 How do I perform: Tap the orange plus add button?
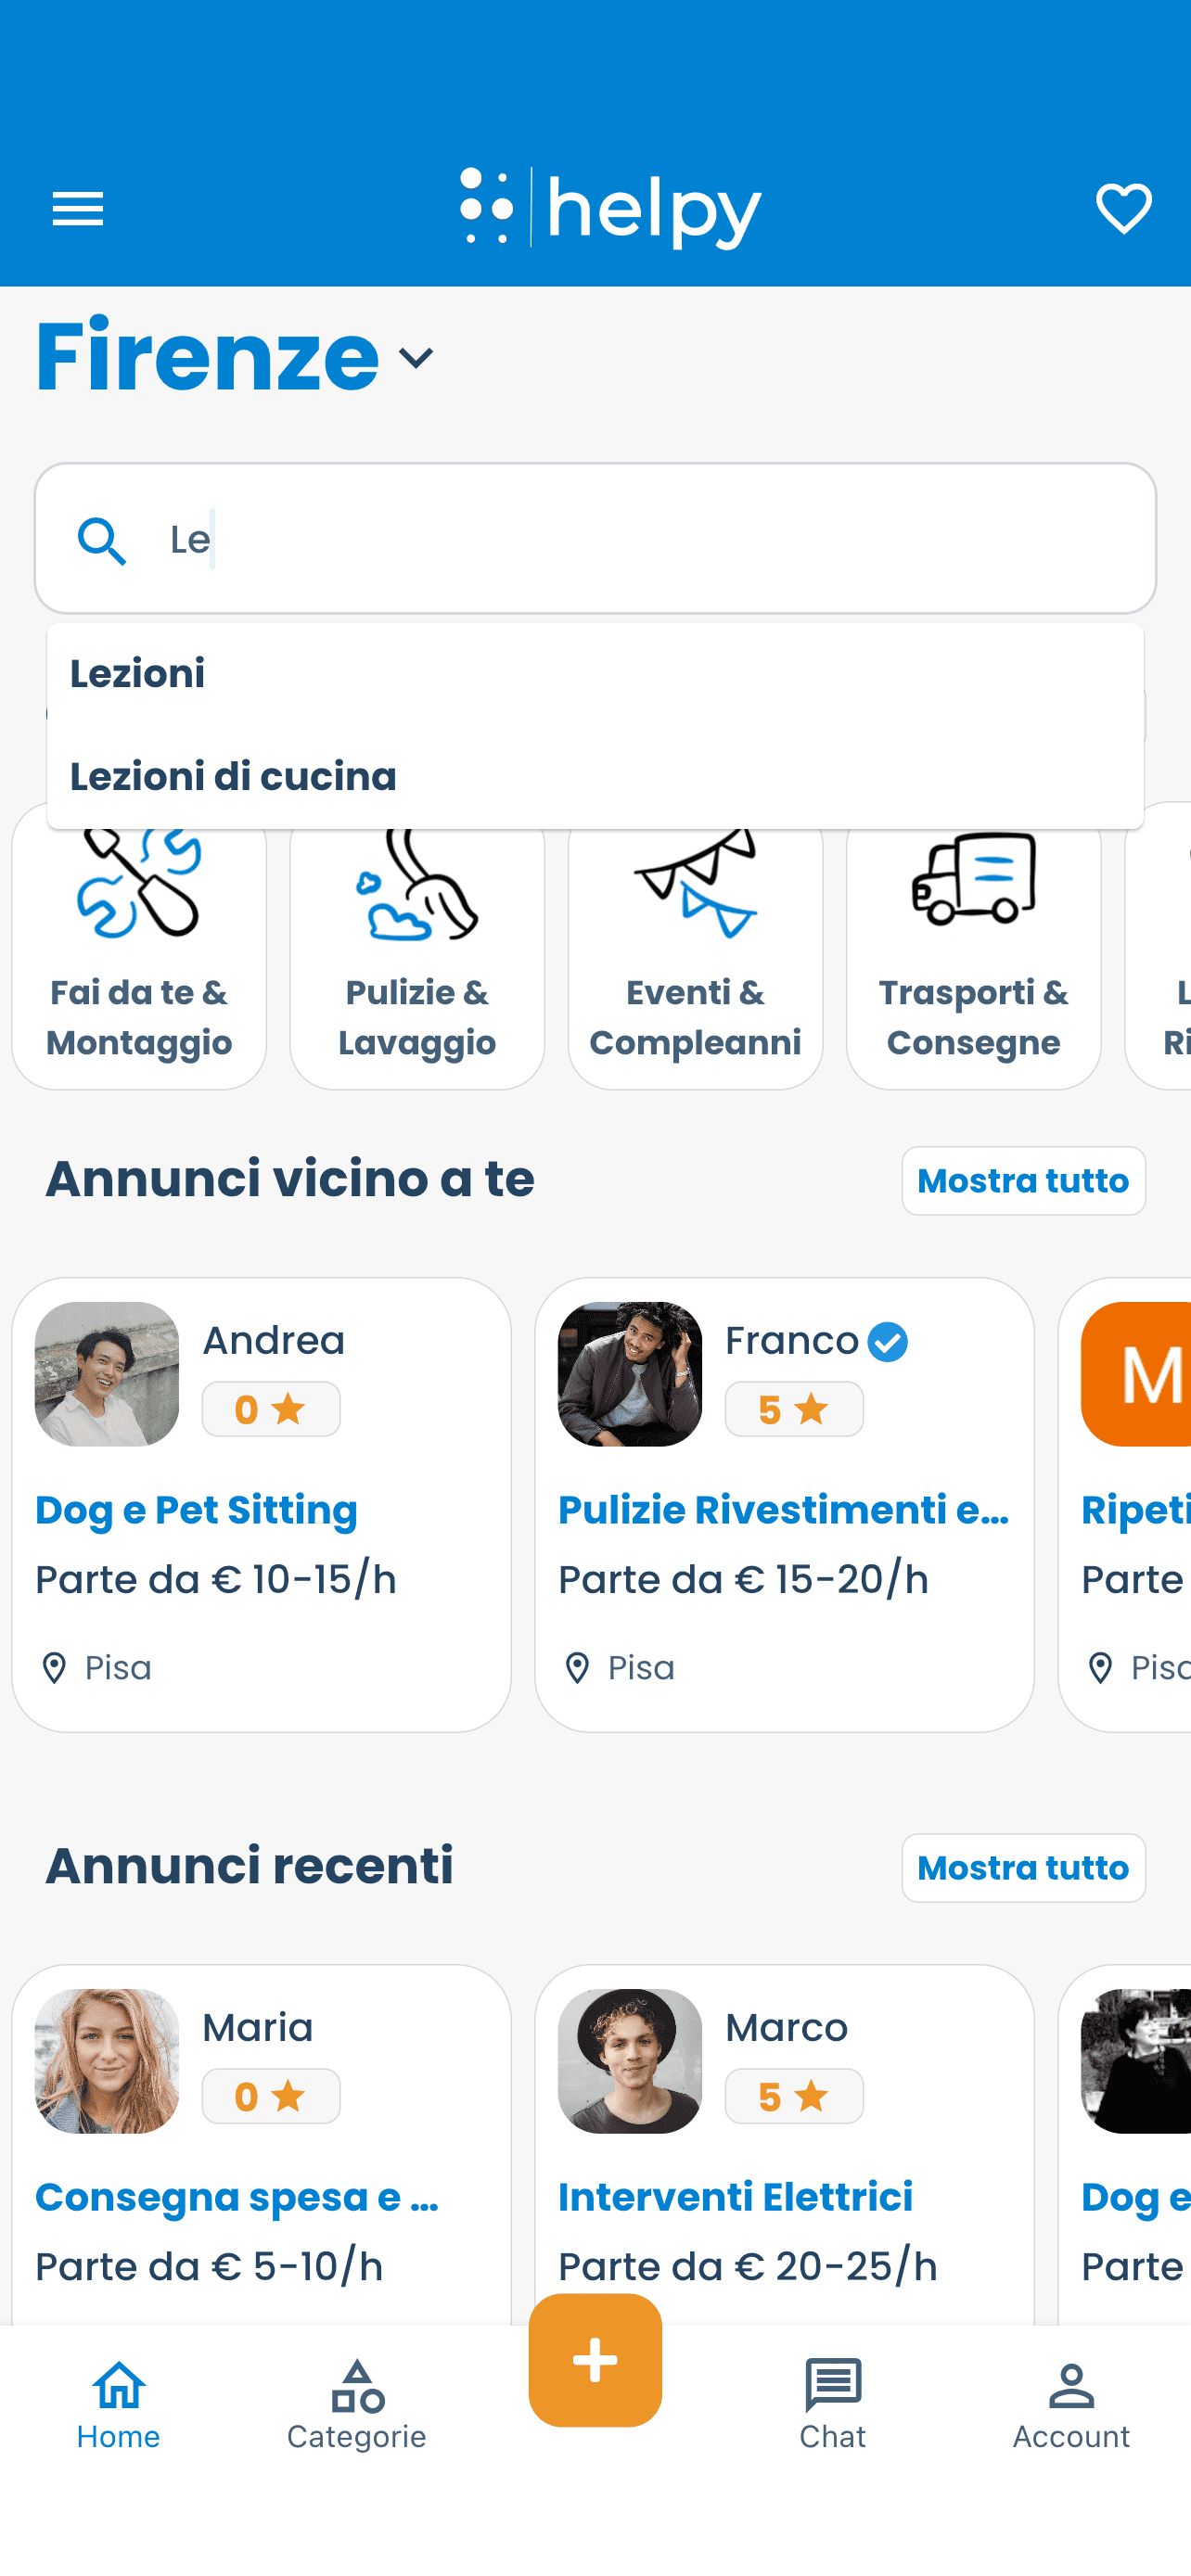pos(595,2359)
